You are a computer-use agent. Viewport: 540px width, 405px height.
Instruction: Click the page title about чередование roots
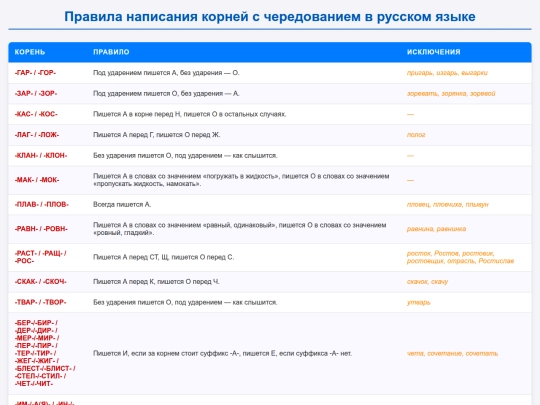(270, 17)
